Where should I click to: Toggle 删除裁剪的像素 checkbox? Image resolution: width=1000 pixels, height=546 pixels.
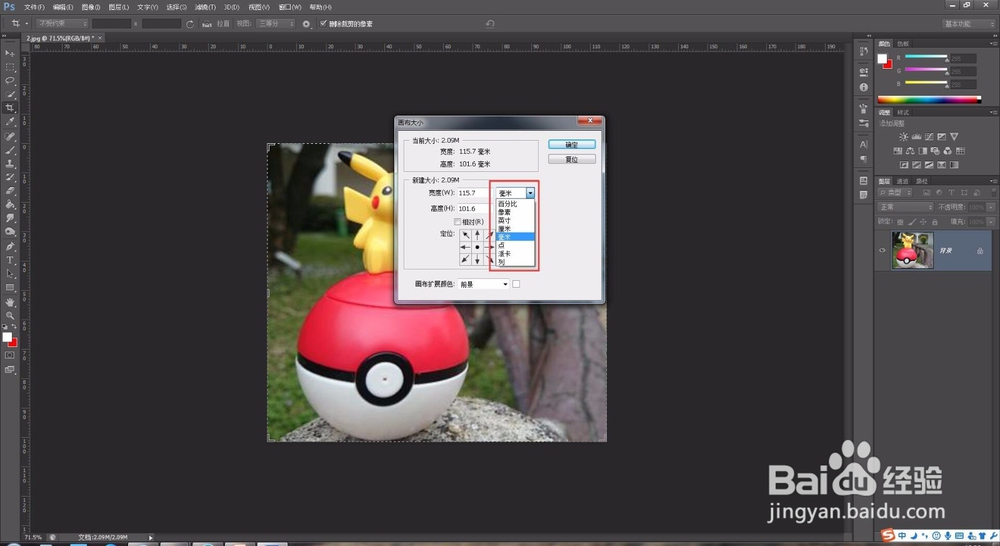[x=323, y=24]
